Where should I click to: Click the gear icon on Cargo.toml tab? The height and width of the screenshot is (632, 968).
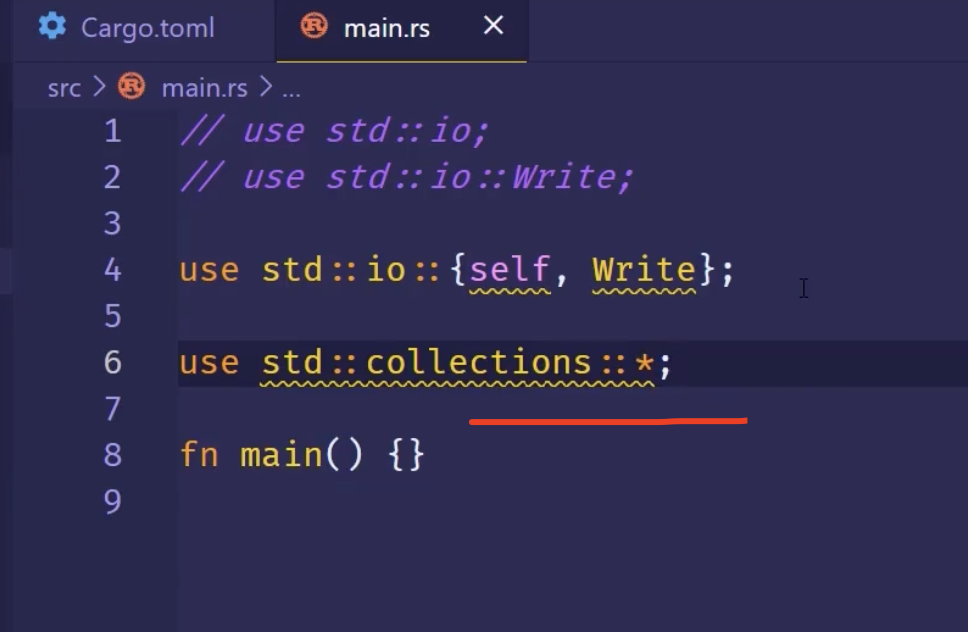52,27
